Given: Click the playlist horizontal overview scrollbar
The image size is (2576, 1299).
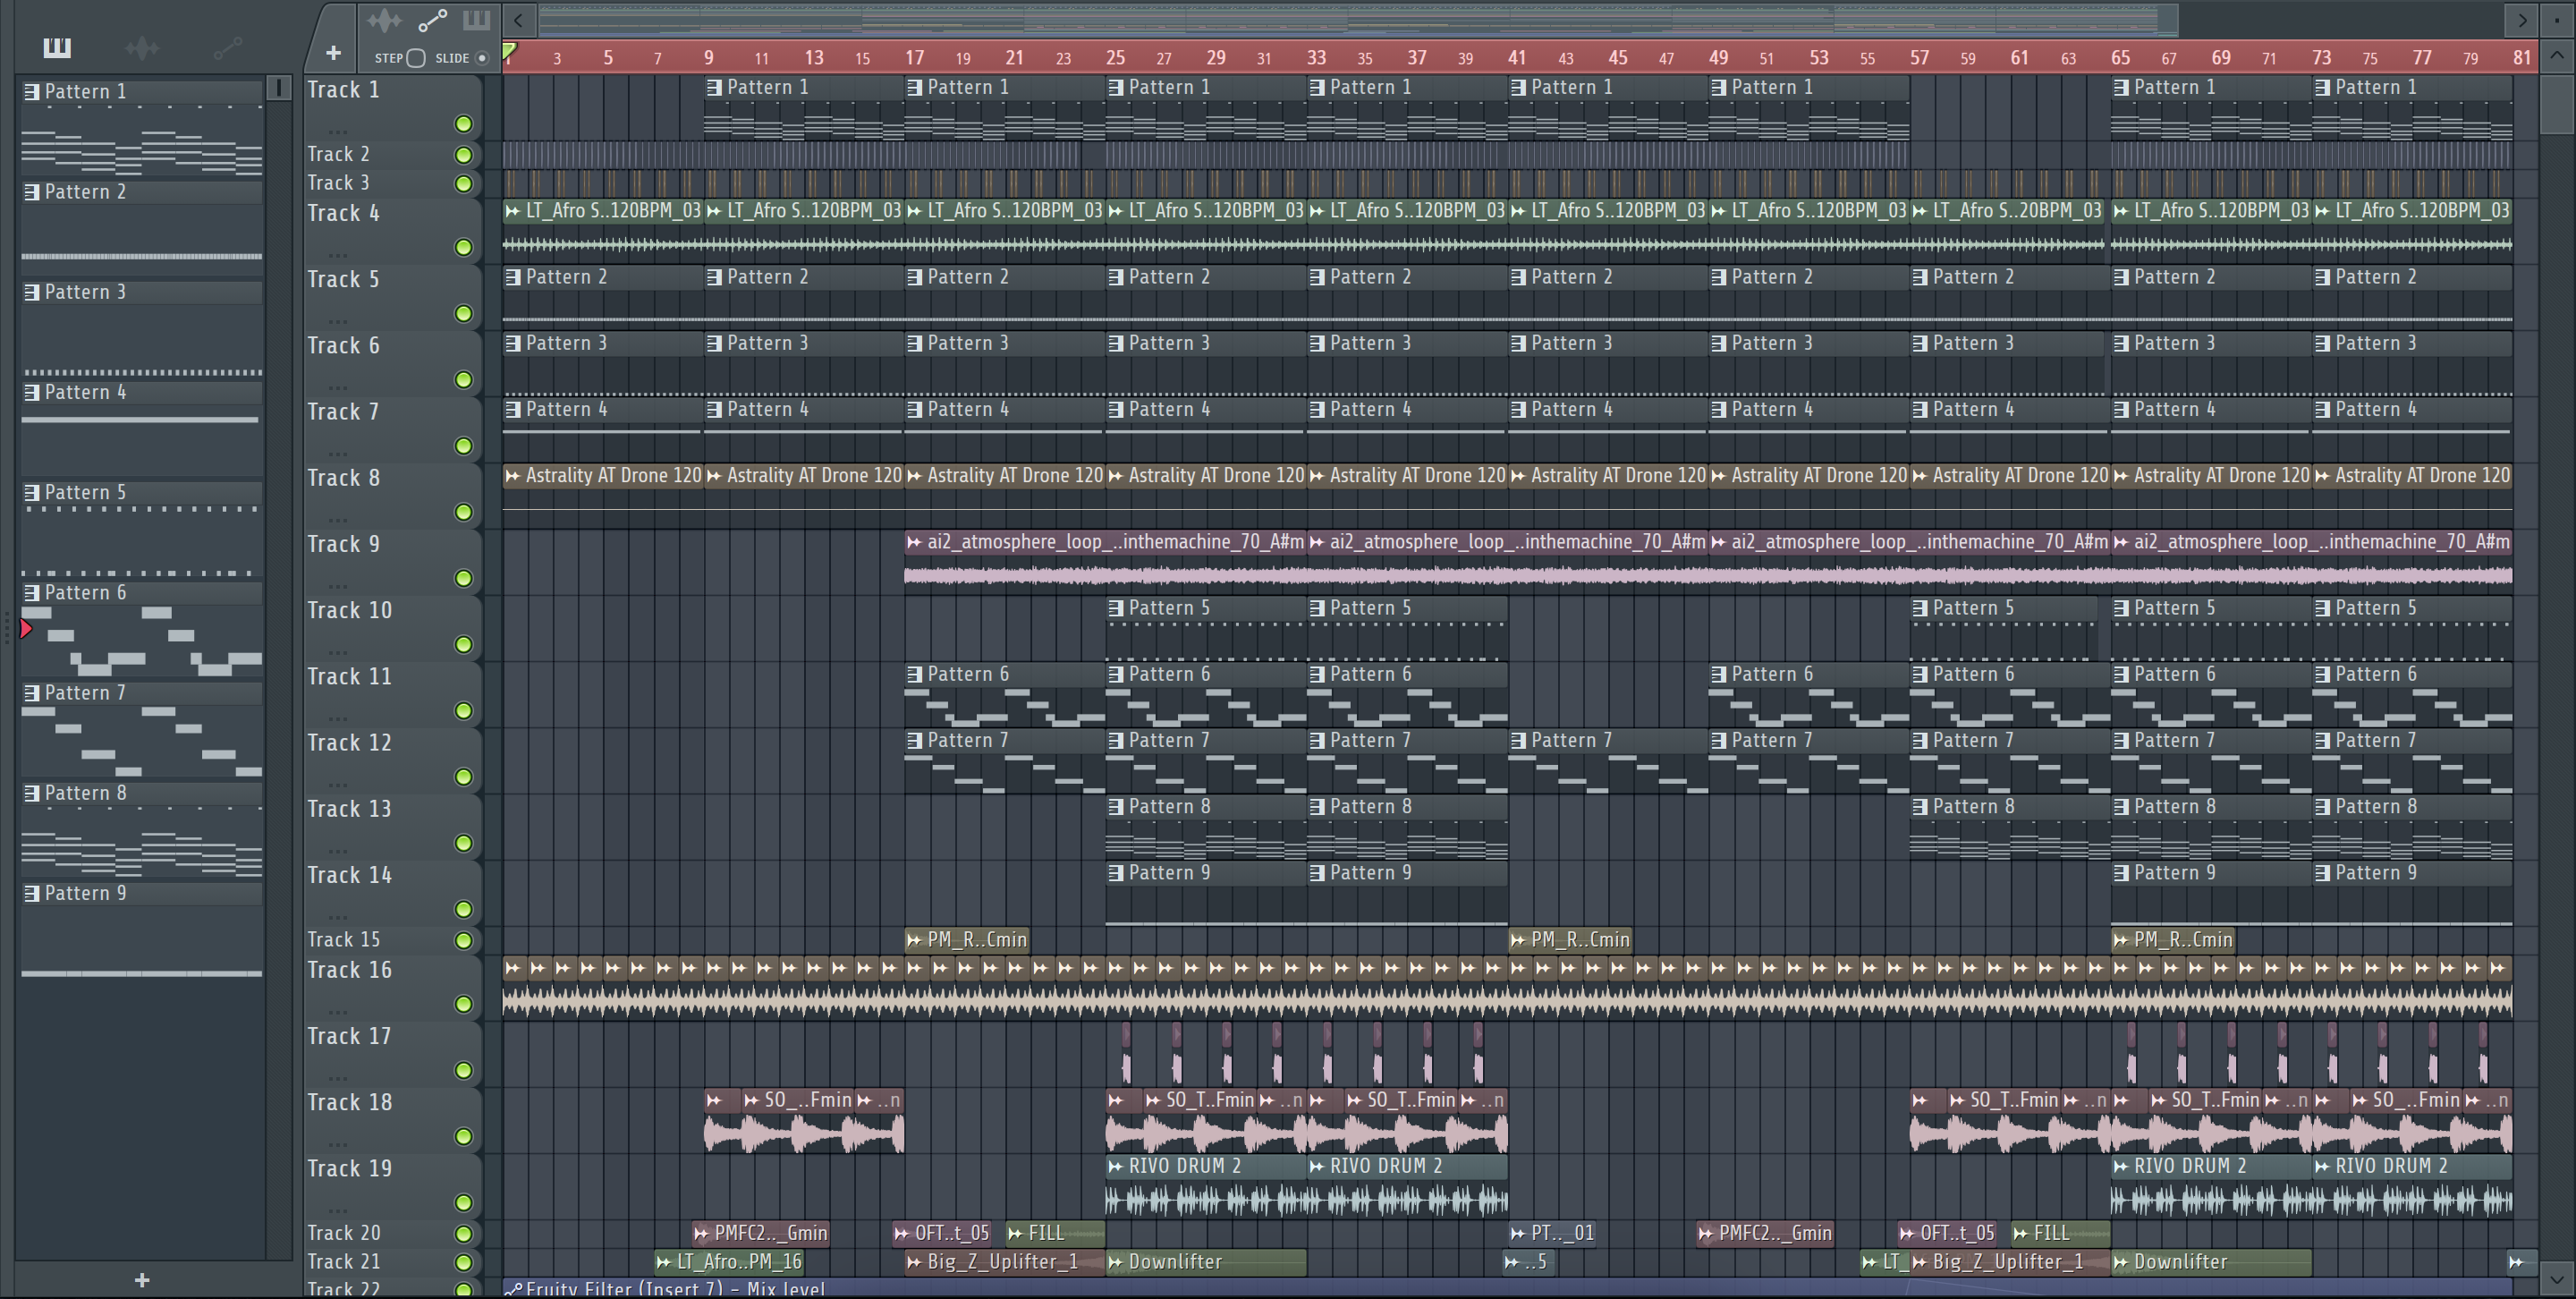Looking at the screenshot, I should click(x=1358, y=19).
